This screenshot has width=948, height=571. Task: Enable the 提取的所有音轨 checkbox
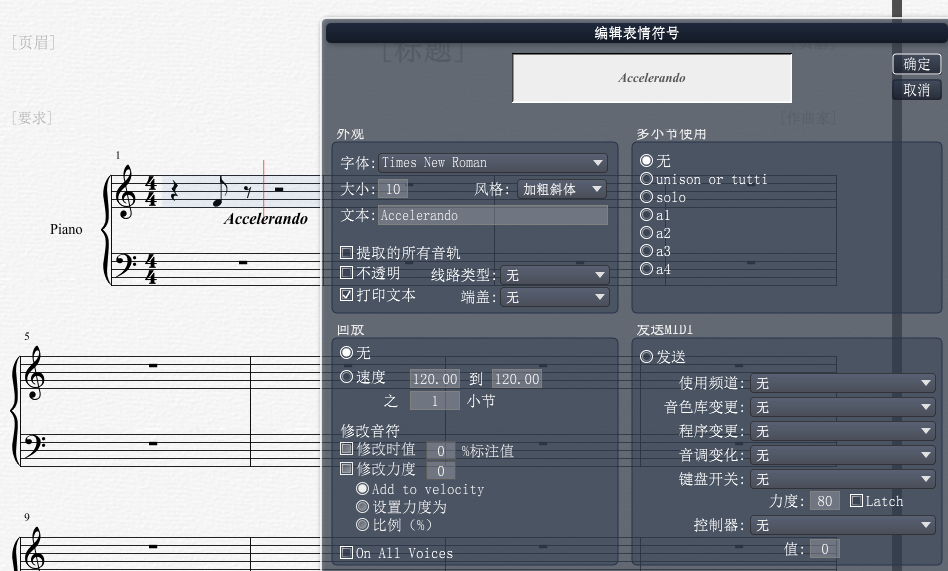tap(346, 252)
